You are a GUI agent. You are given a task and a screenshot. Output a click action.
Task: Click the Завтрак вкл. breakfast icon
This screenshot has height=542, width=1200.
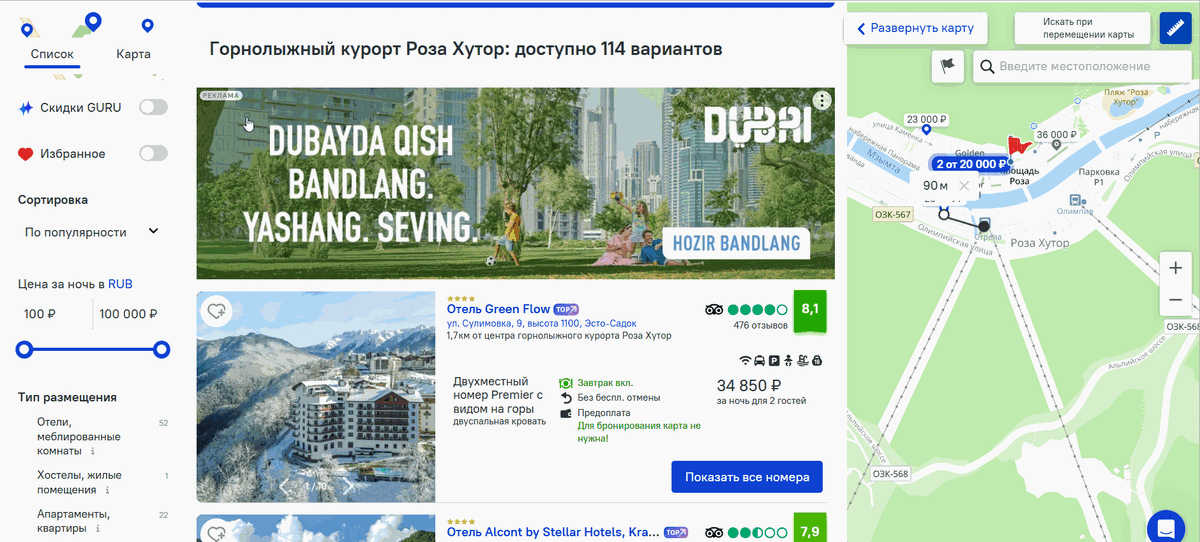click(x=565, y=383)
